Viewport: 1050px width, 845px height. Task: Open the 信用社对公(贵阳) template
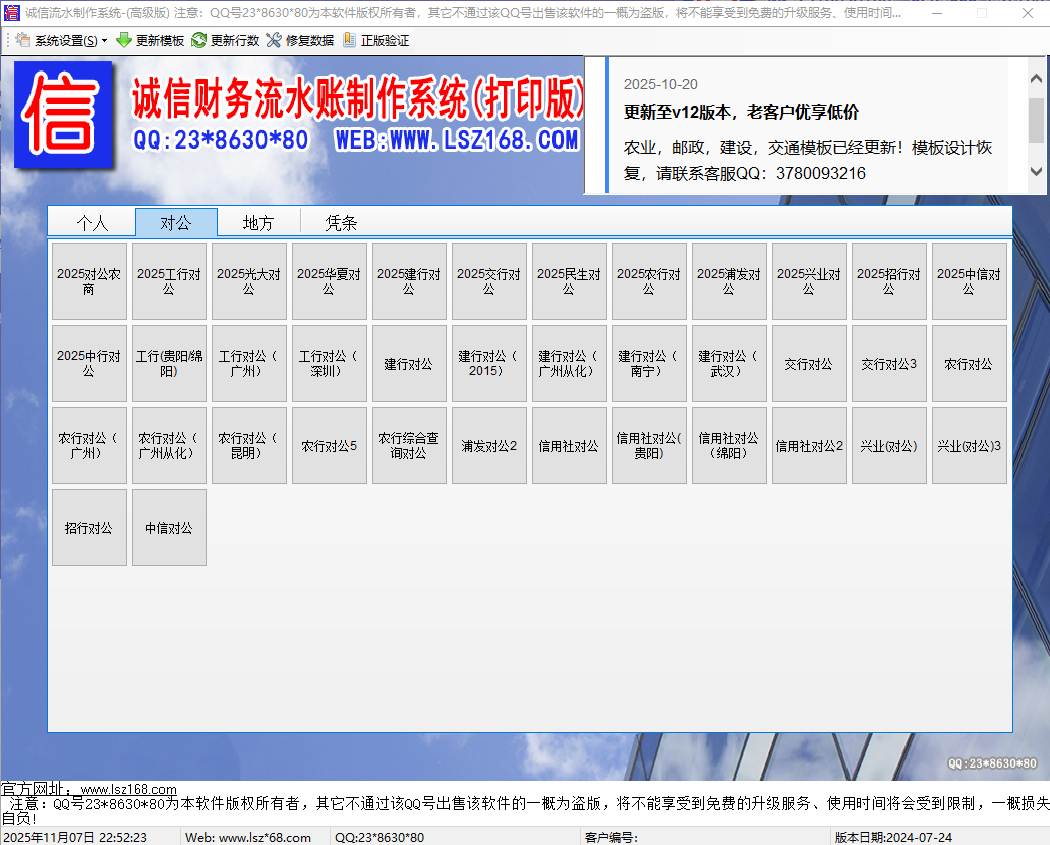pos(649,445)
